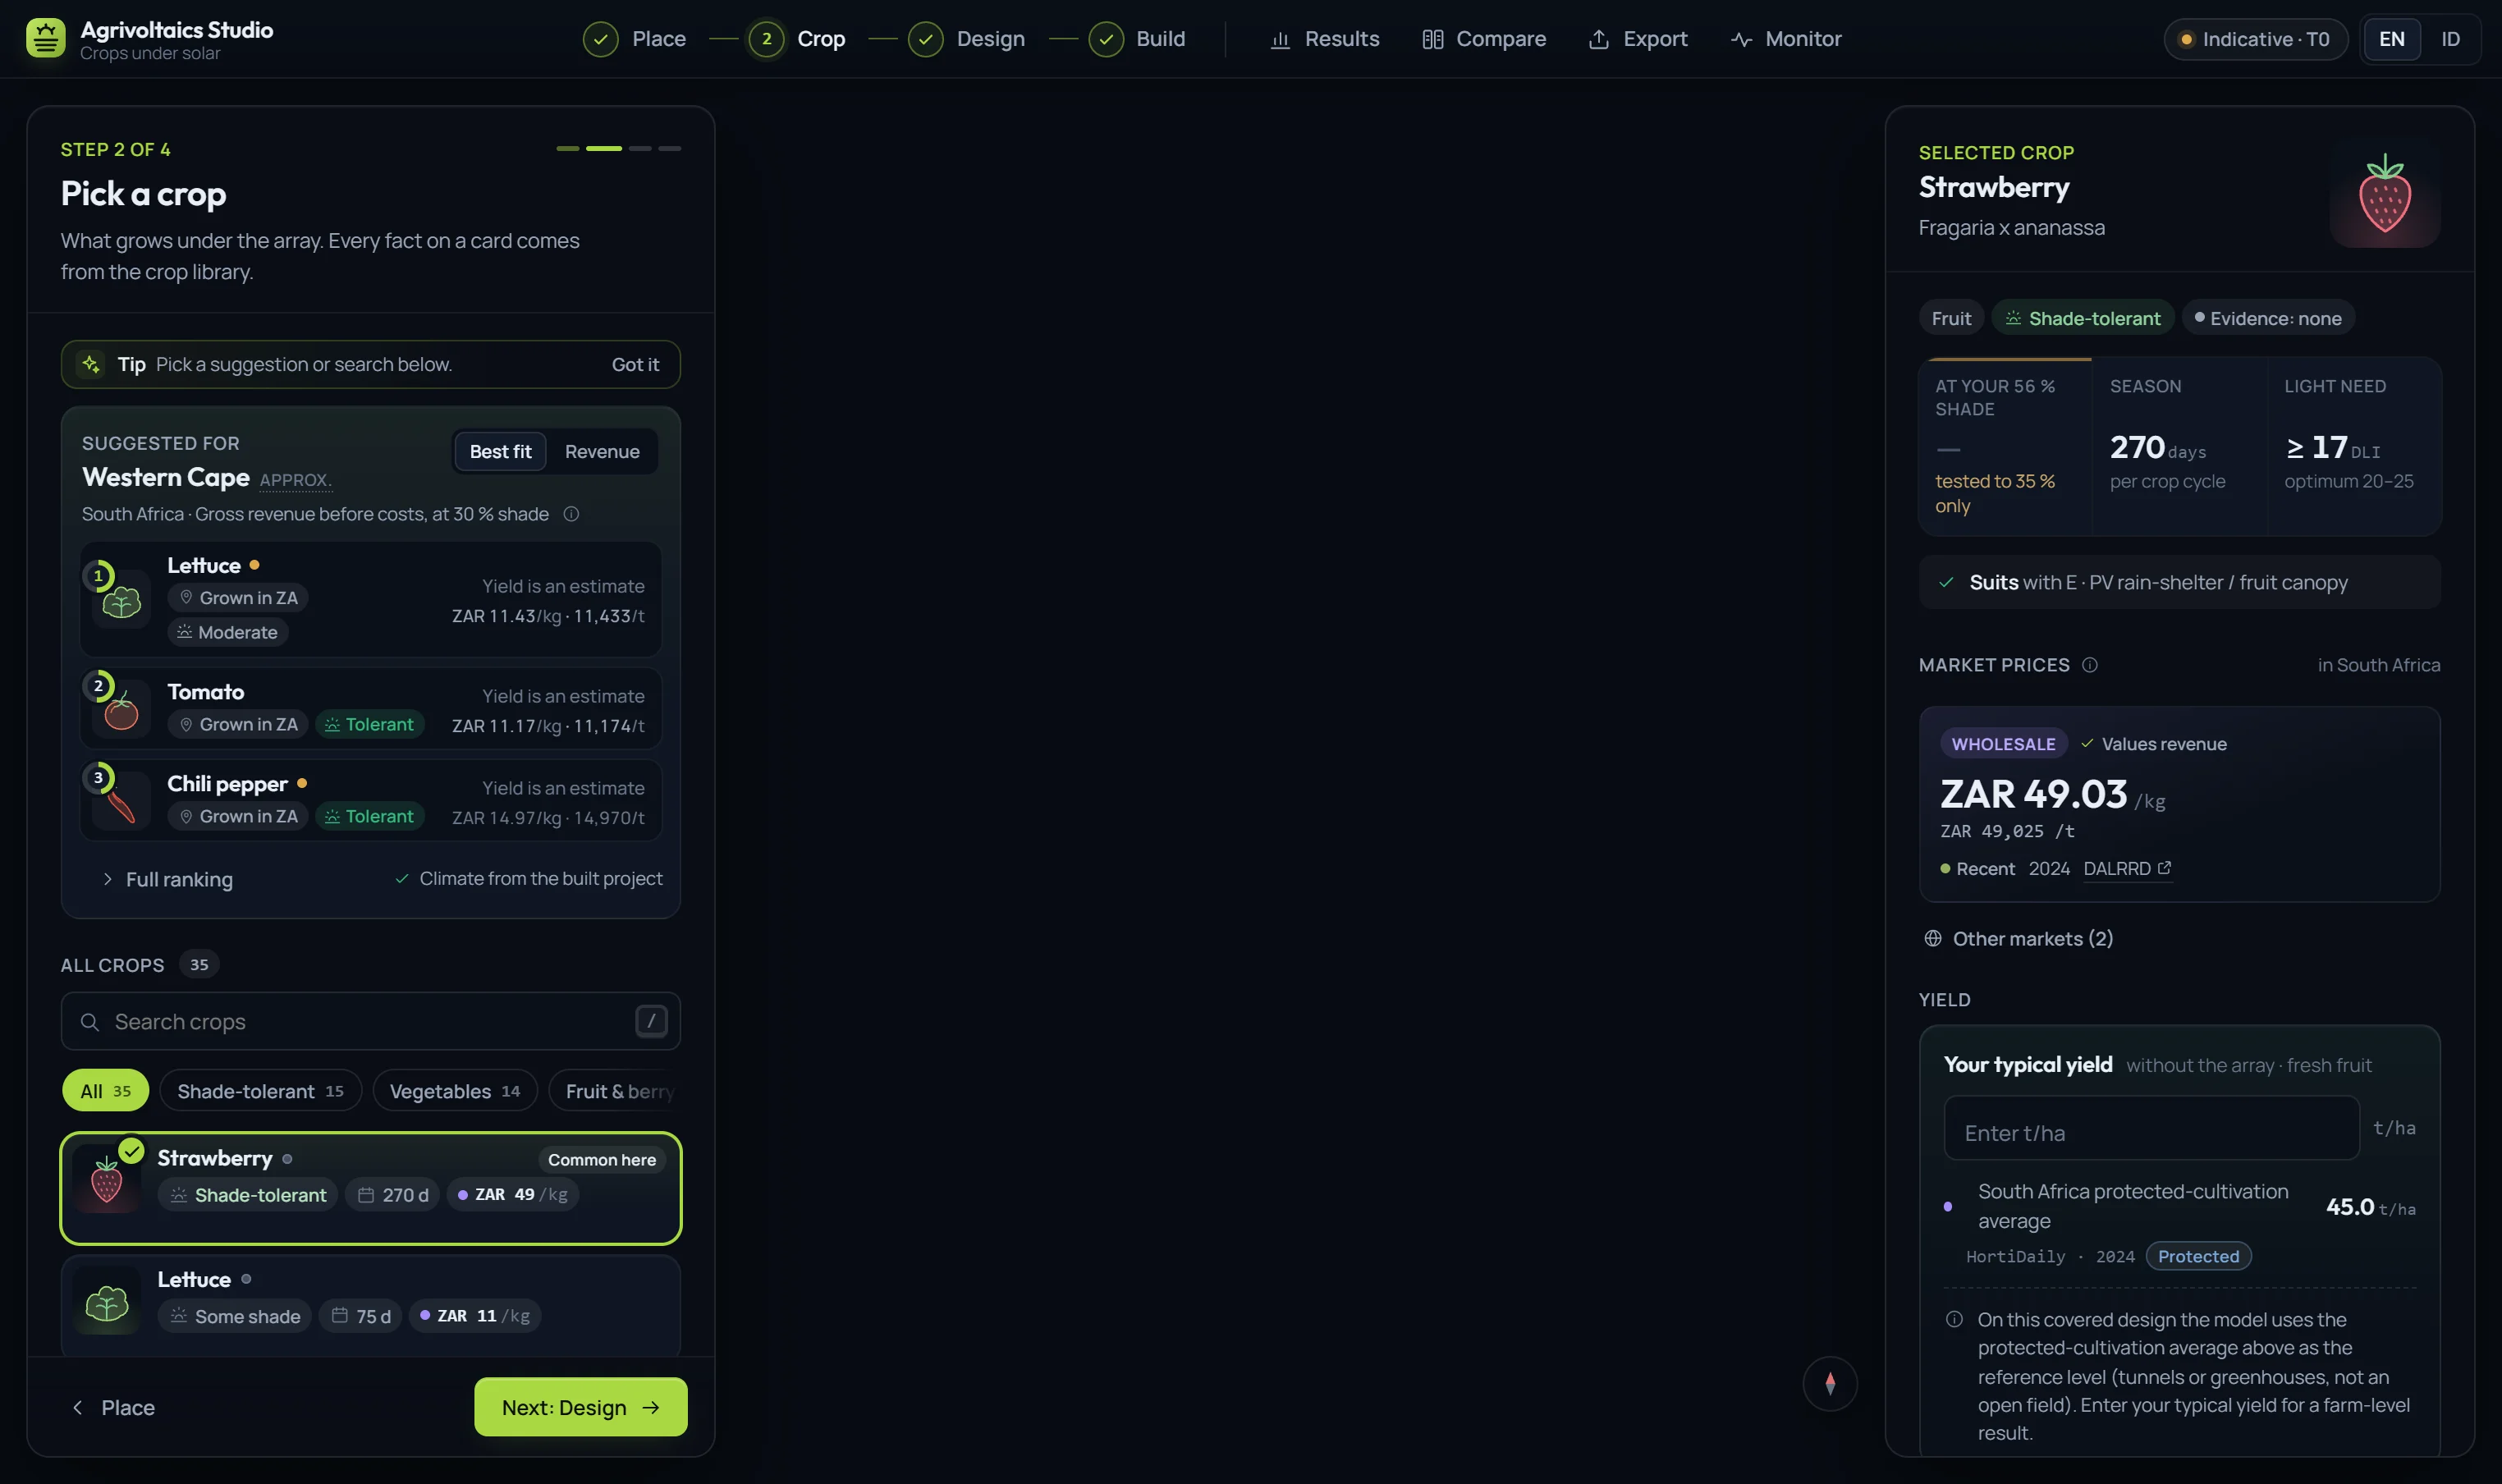Toggle the Indicative · T0 badge
The height and width of the screenshot is (1484, 2502).
[2255, 39]
